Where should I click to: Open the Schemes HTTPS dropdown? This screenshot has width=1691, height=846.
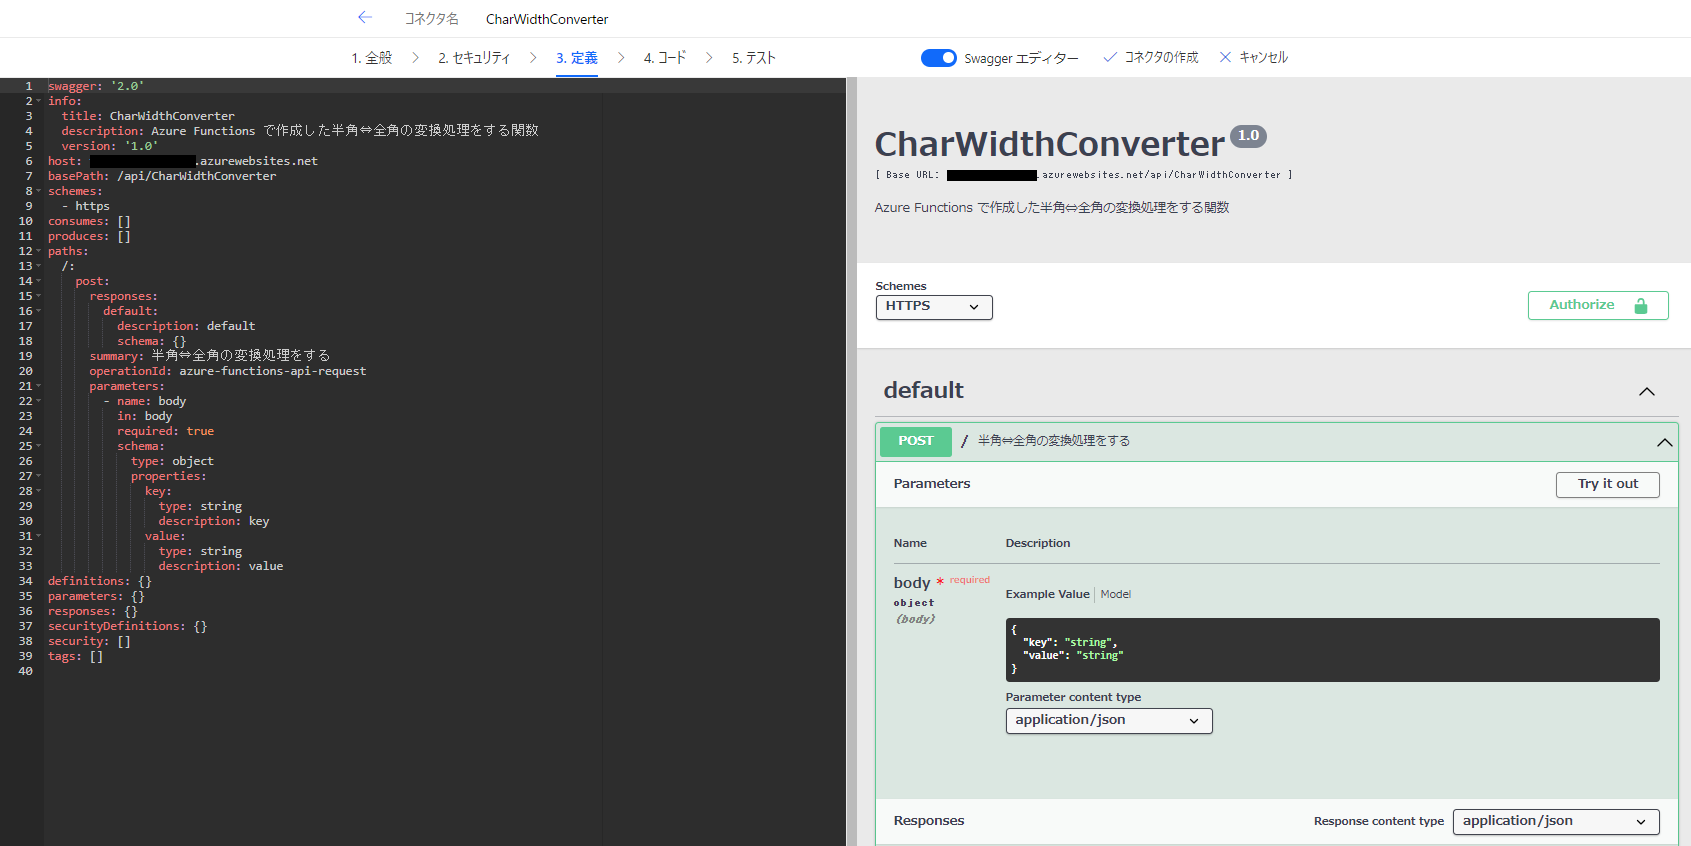(x=933, y=307)
